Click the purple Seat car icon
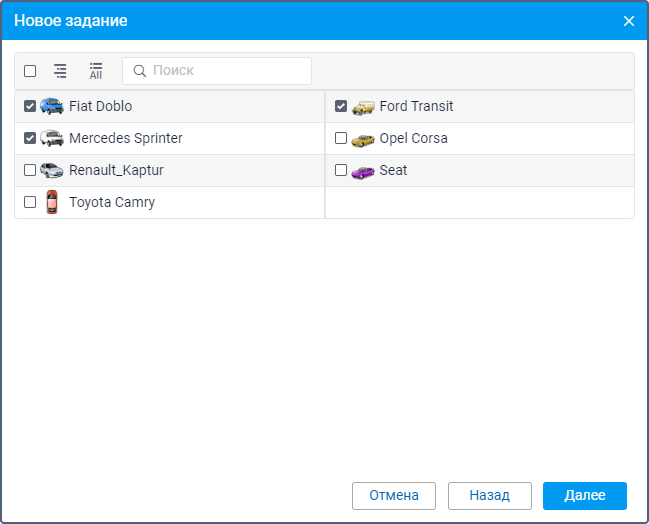The width and height of the screenshot is (649, 524). pos(362,170)
